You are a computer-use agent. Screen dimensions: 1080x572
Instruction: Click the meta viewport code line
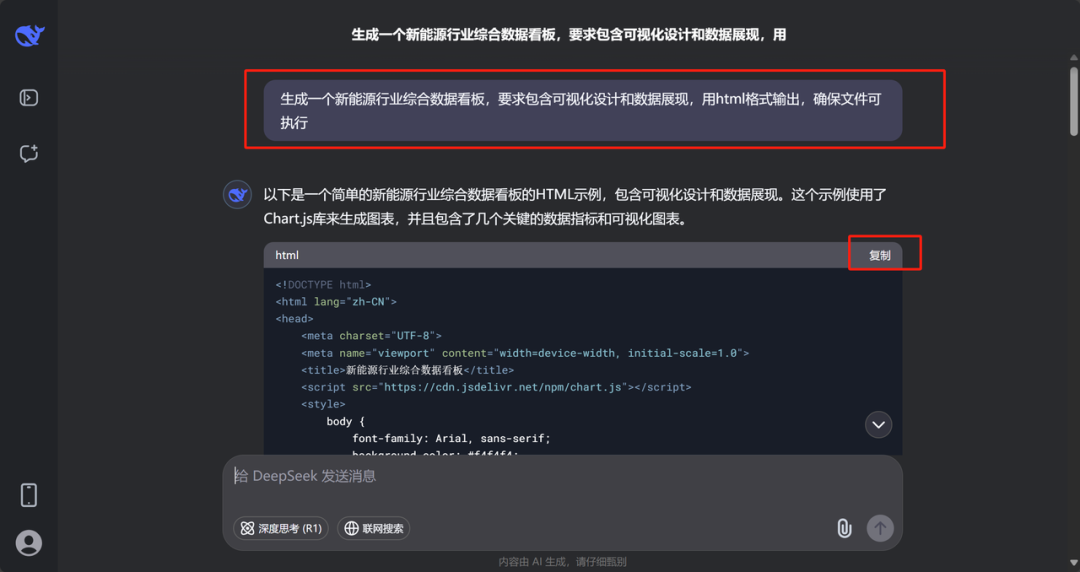click(525, 353)
